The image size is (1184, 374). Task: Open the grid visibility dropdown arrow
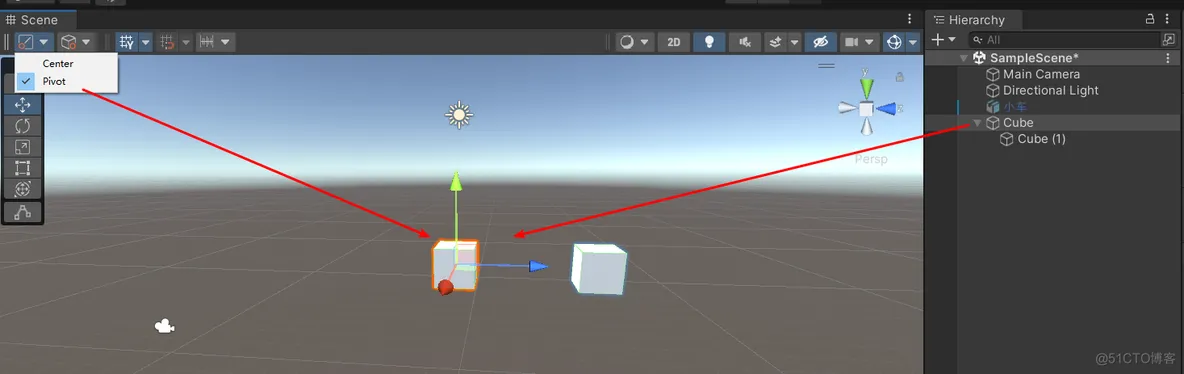tap(145, 42)
